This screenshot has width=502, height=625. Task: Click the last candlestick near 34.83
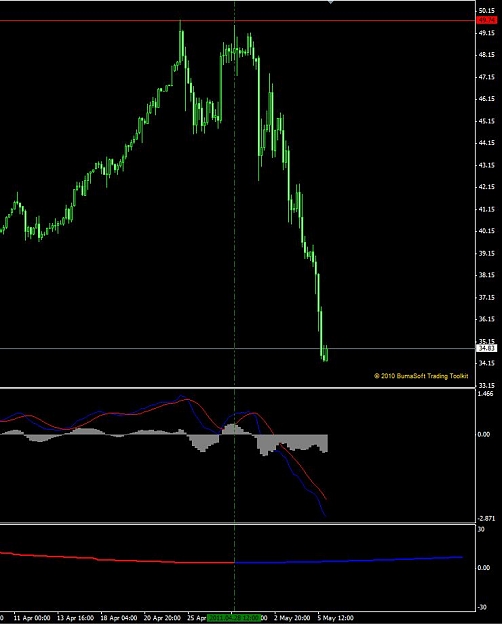[327, 354]
